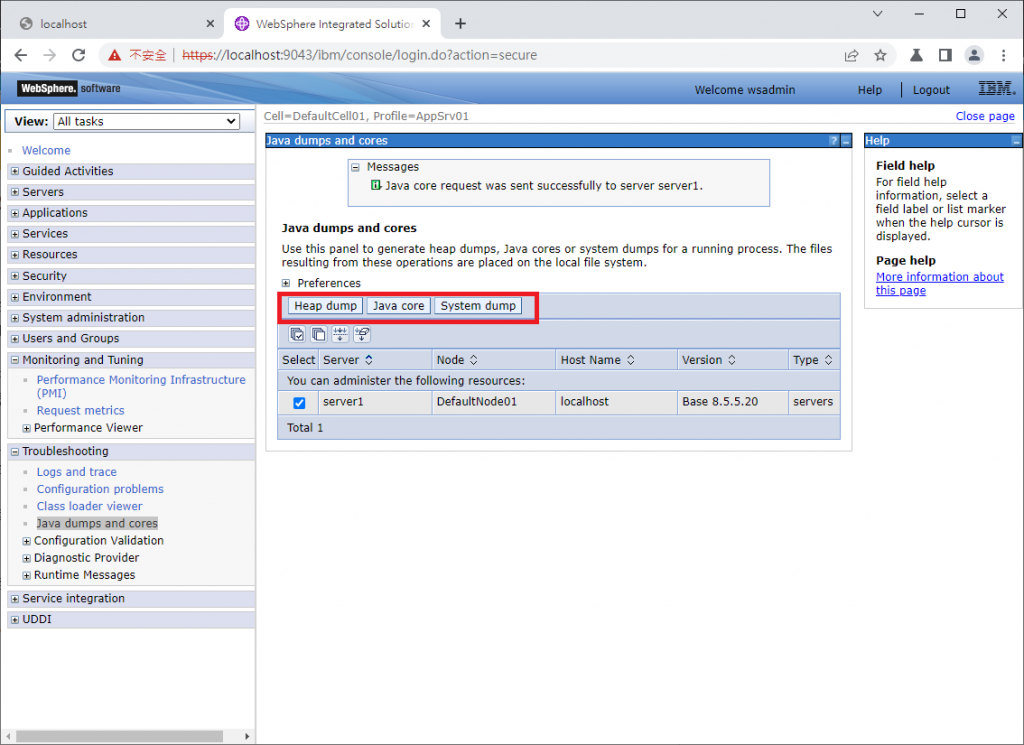Close the WebSphere Integrated Solutions tab

(x=426, y=24)
